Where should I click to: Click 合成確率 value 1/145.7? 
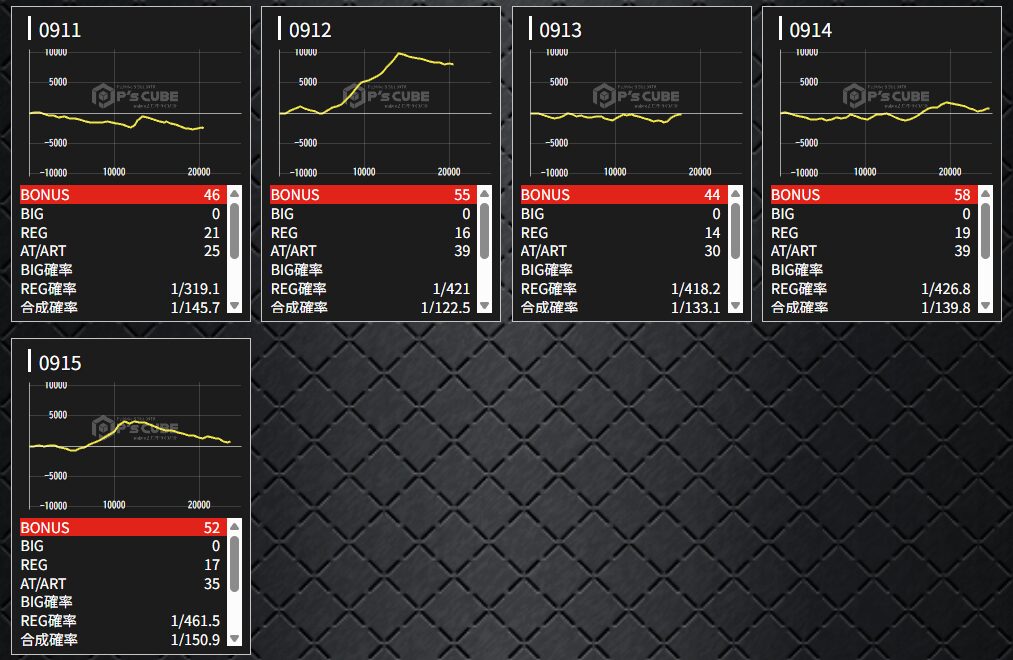pos(195,307)
